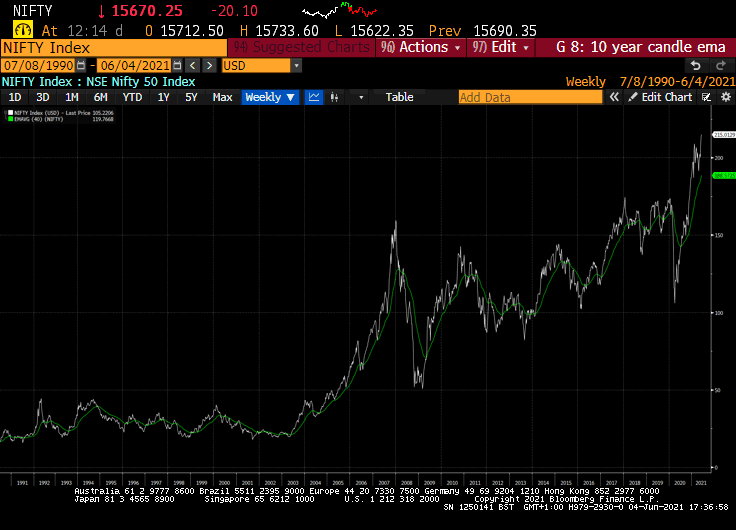The image size is (736, 530).
Task: Click the green EMA value label on axis
Action: pos(724,176)
